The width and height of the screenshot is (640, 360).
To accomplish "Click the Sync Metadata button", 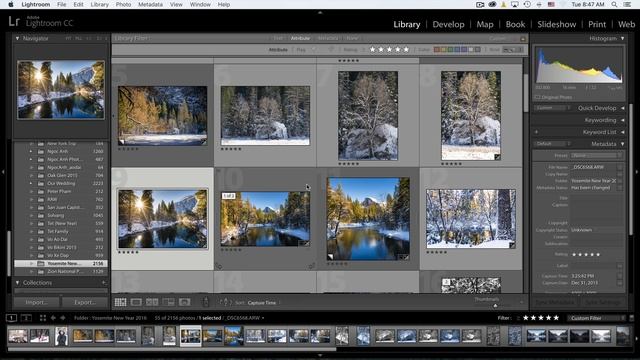I will 555,302.
